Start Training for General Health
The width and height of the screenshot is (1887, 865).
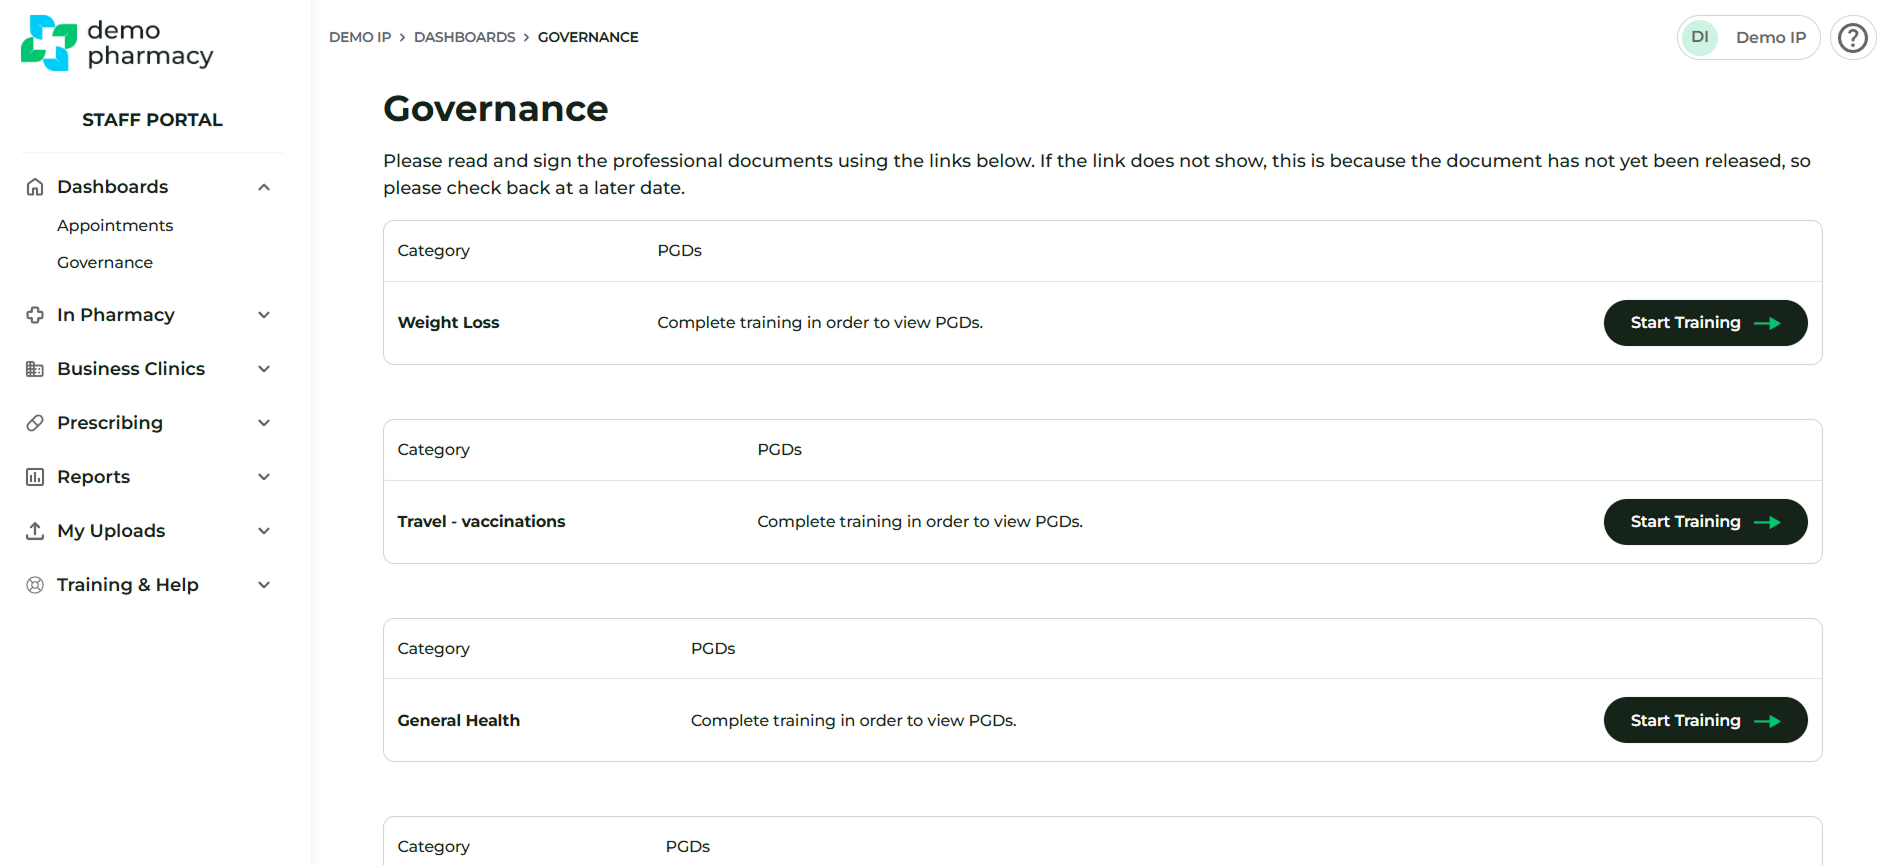(x=1704, y=721)
